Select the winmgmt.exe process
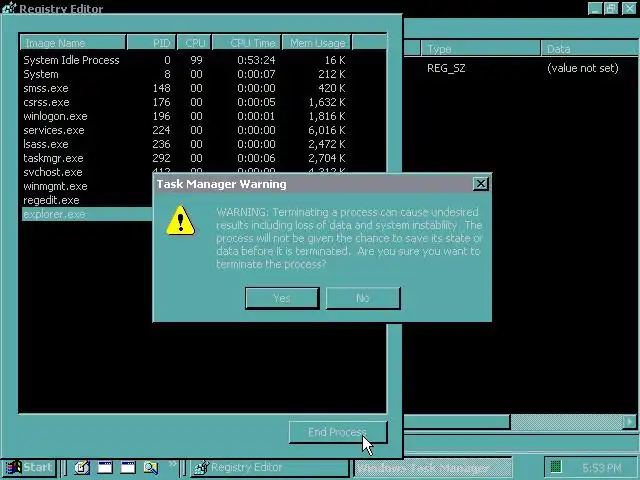The image size is (640, 480). coord(56,186)
